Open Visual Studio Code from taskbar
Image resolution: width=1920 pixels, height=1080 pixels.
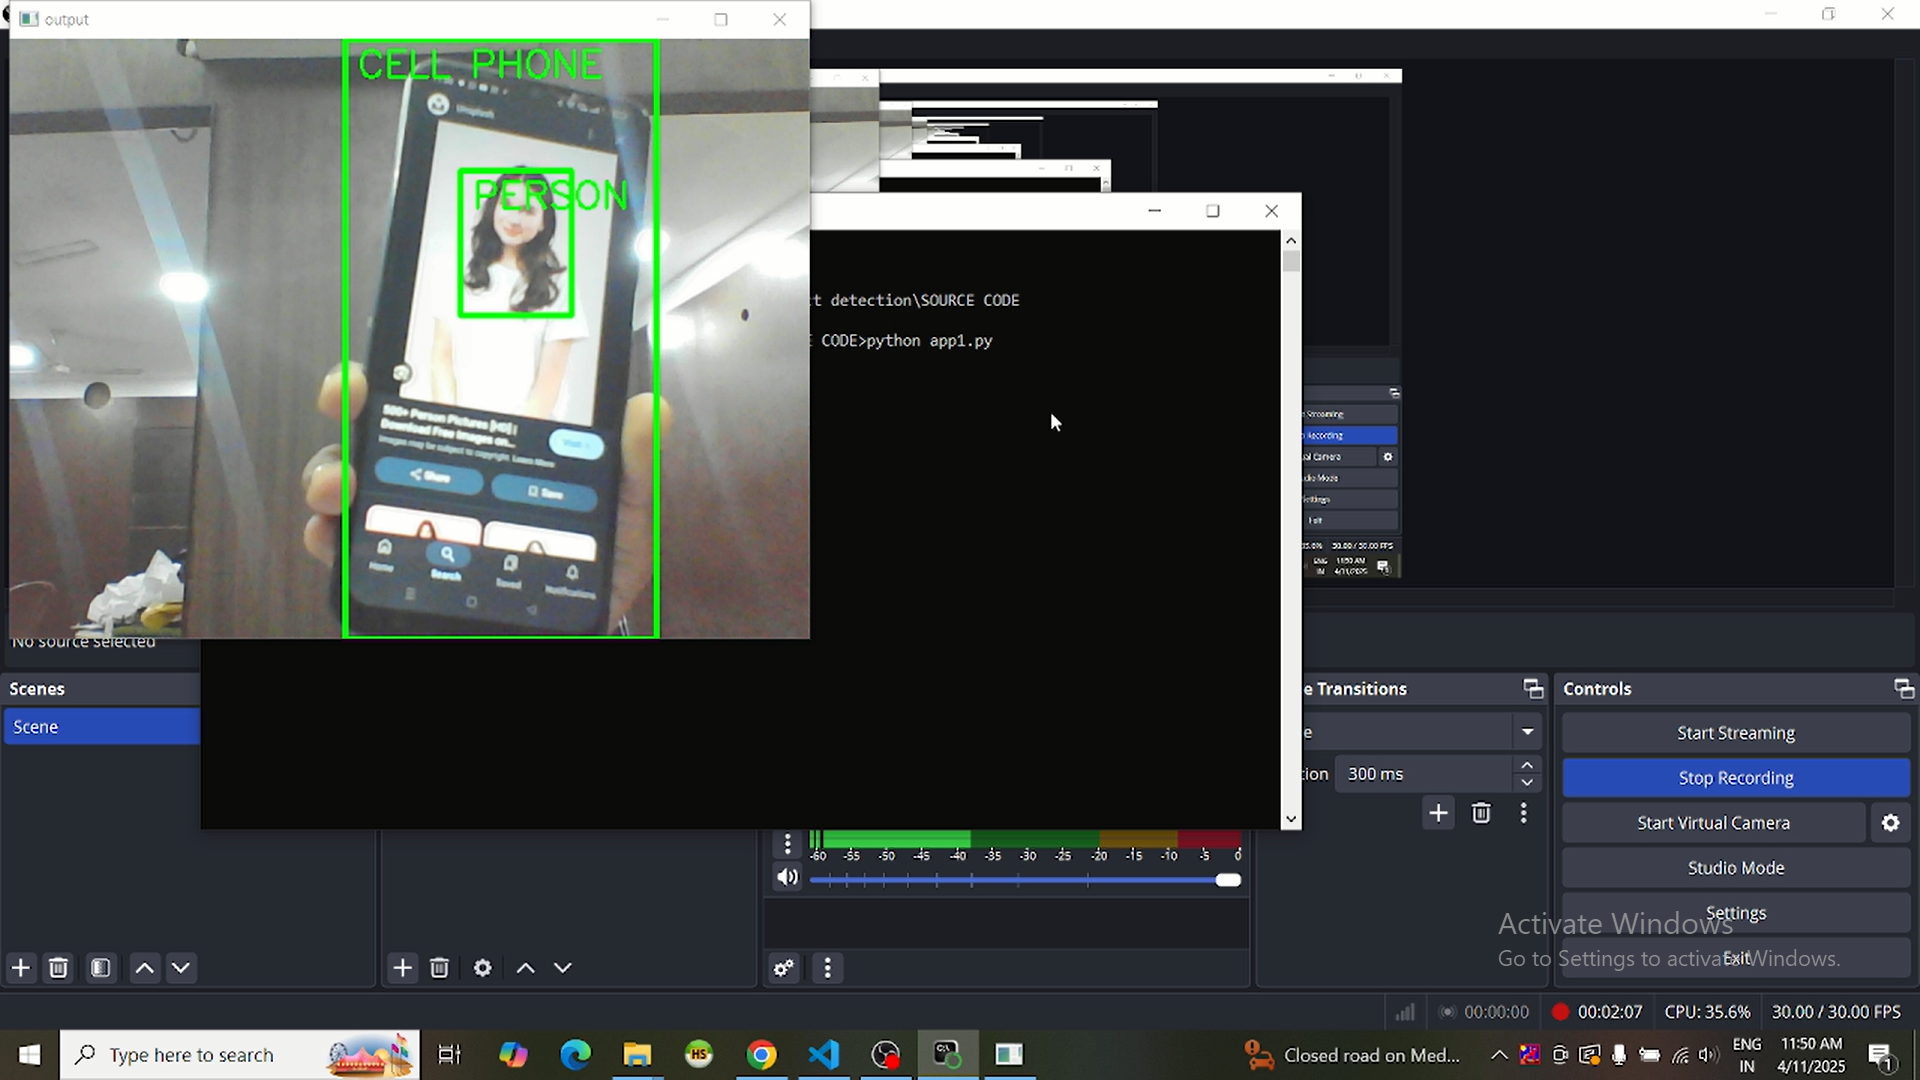tap(824, 1055)
